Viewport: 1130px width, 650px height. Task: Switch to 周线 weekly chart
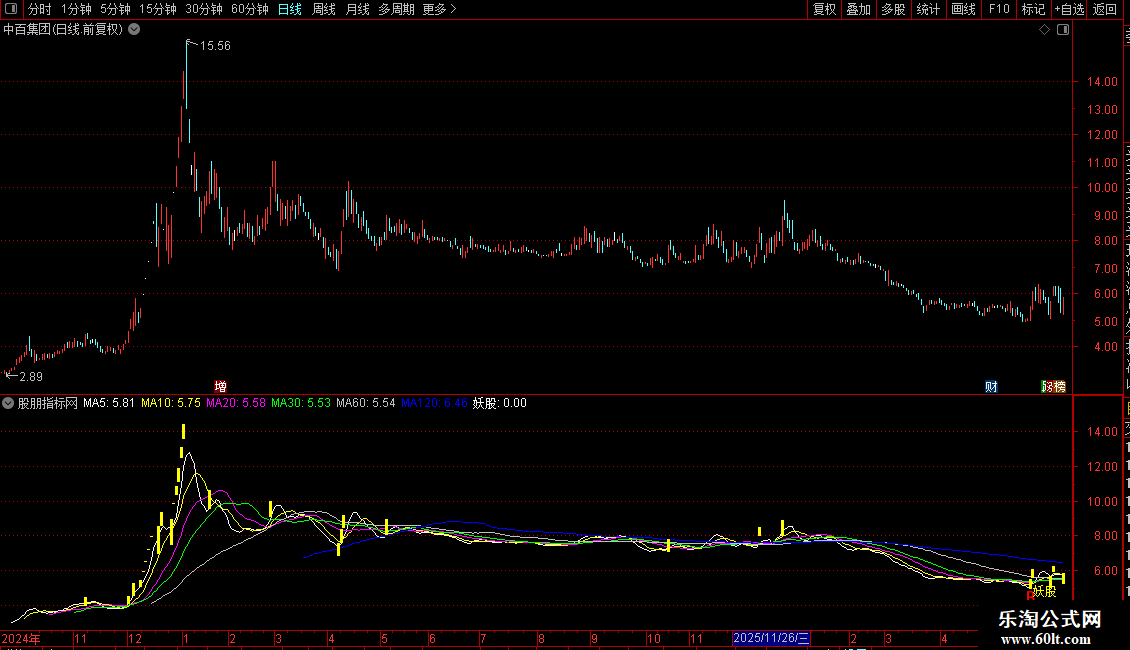point(324,9)
